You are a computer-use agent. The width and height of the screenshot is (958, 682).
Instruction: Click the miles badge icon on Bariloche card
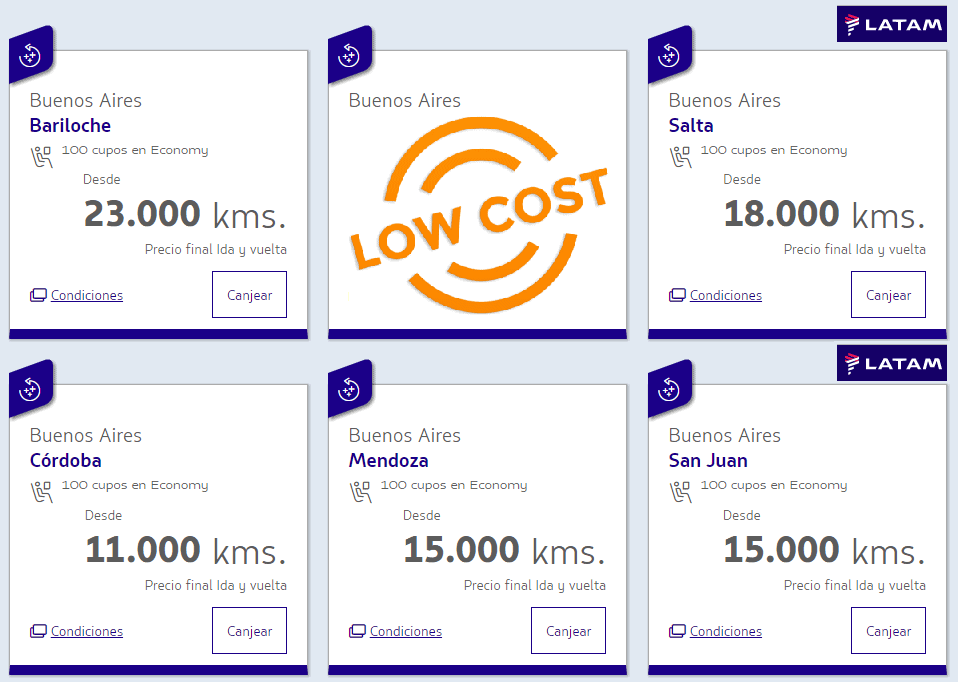tap(31, 55)
